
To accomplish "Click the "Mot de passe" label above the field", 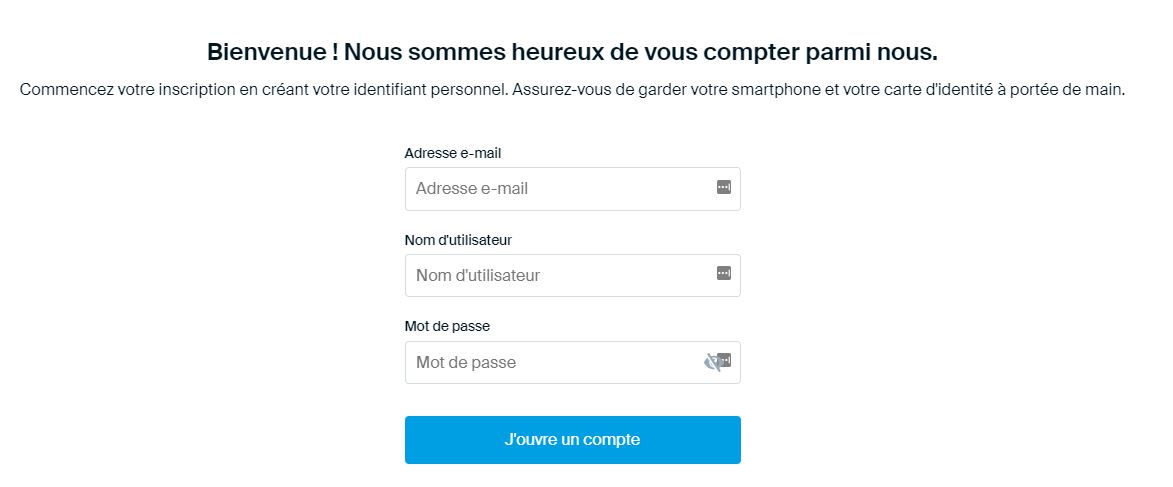I will coord(447,326).
